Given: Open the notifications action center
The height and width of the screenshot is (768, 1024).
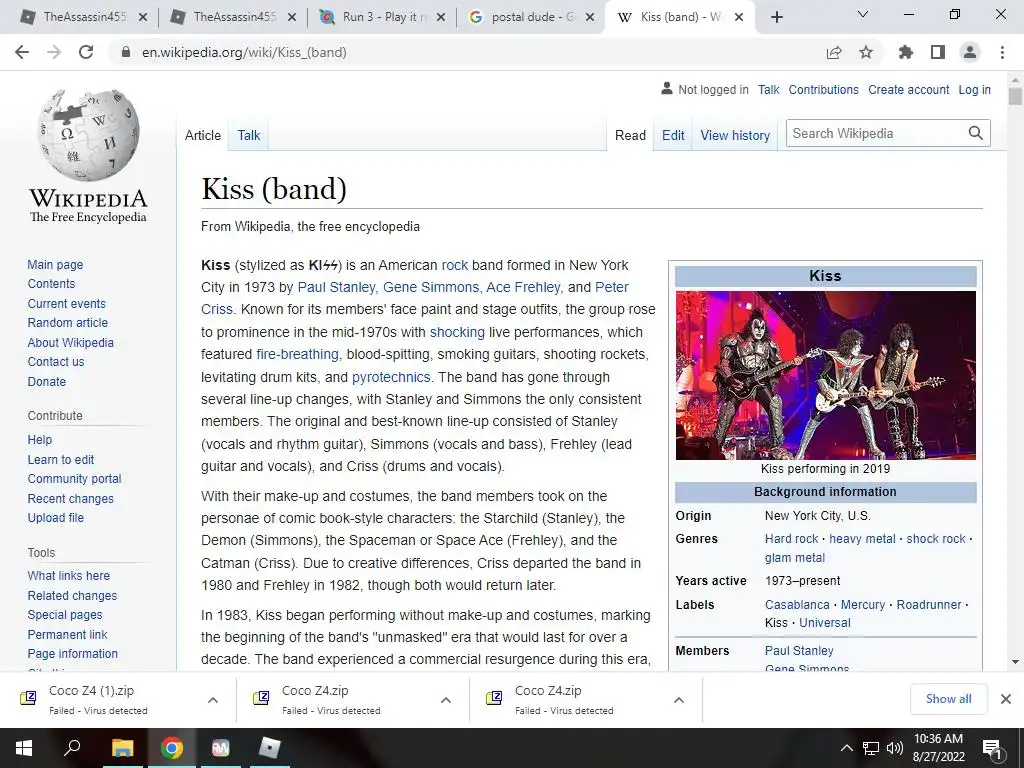Looking at the screenshot, I should coord(992,748).
